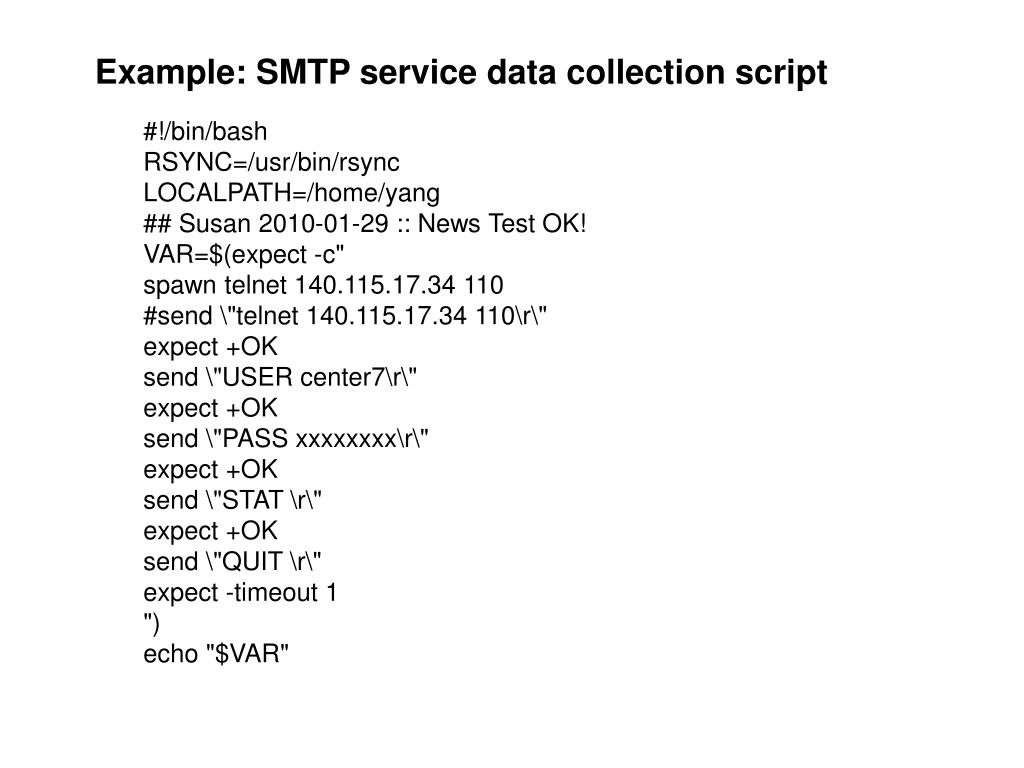Viewport: 1024px width, 768px height.
Task: Click the expect +OK line above send STAT
Action: coord(211,470)
